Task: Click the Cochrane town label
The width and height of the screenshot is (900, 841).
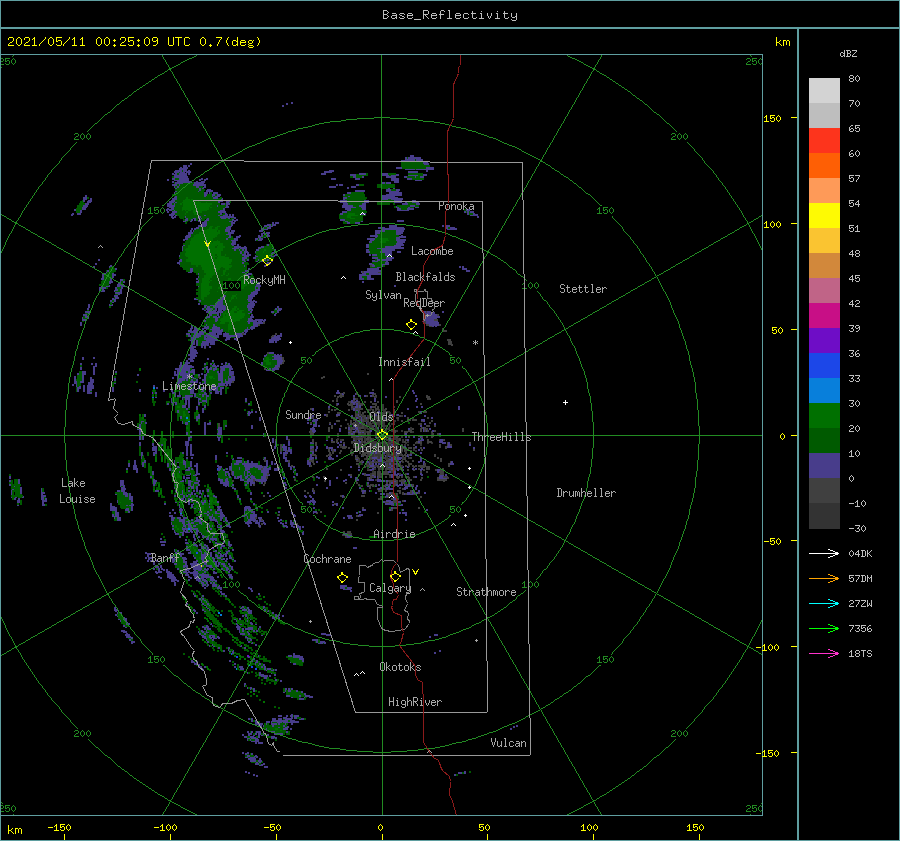Action: [327, 559]
